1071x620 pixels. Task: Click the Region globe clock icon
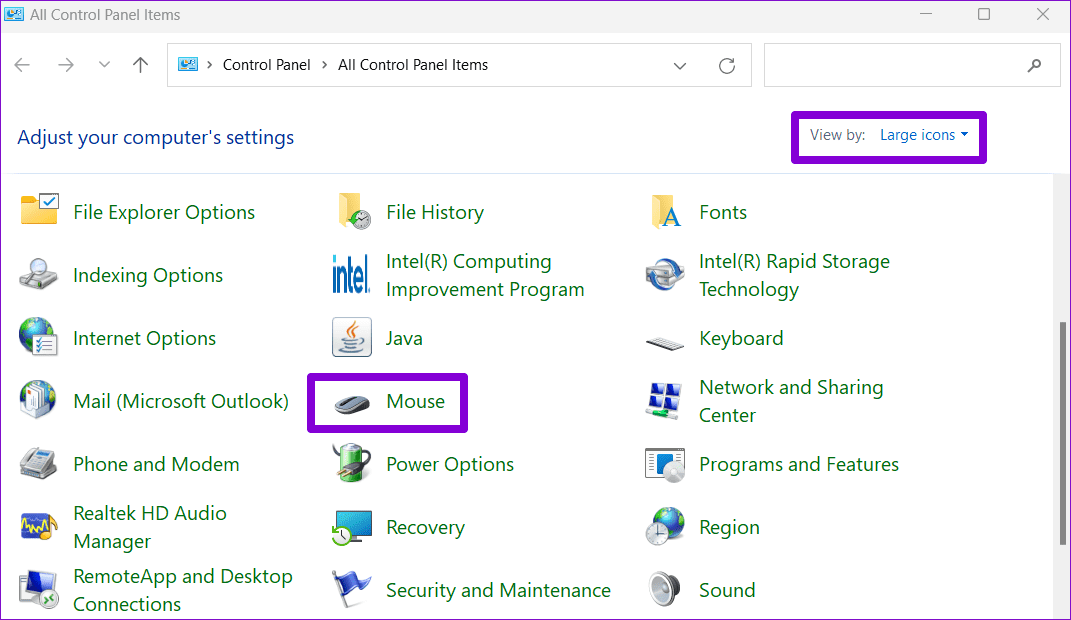click(664, 527)
